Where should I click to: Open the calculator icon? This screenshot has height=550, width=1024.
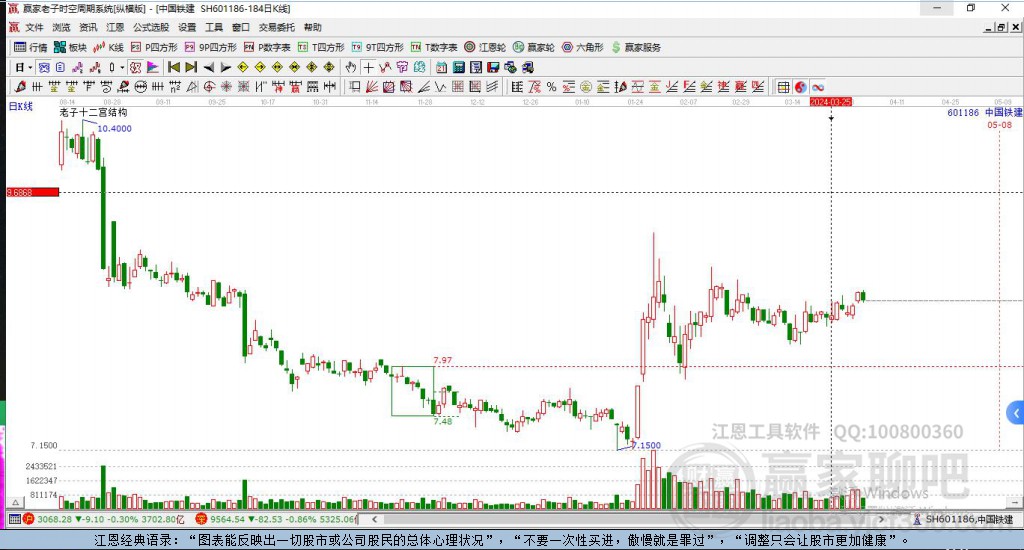point(458,67)
